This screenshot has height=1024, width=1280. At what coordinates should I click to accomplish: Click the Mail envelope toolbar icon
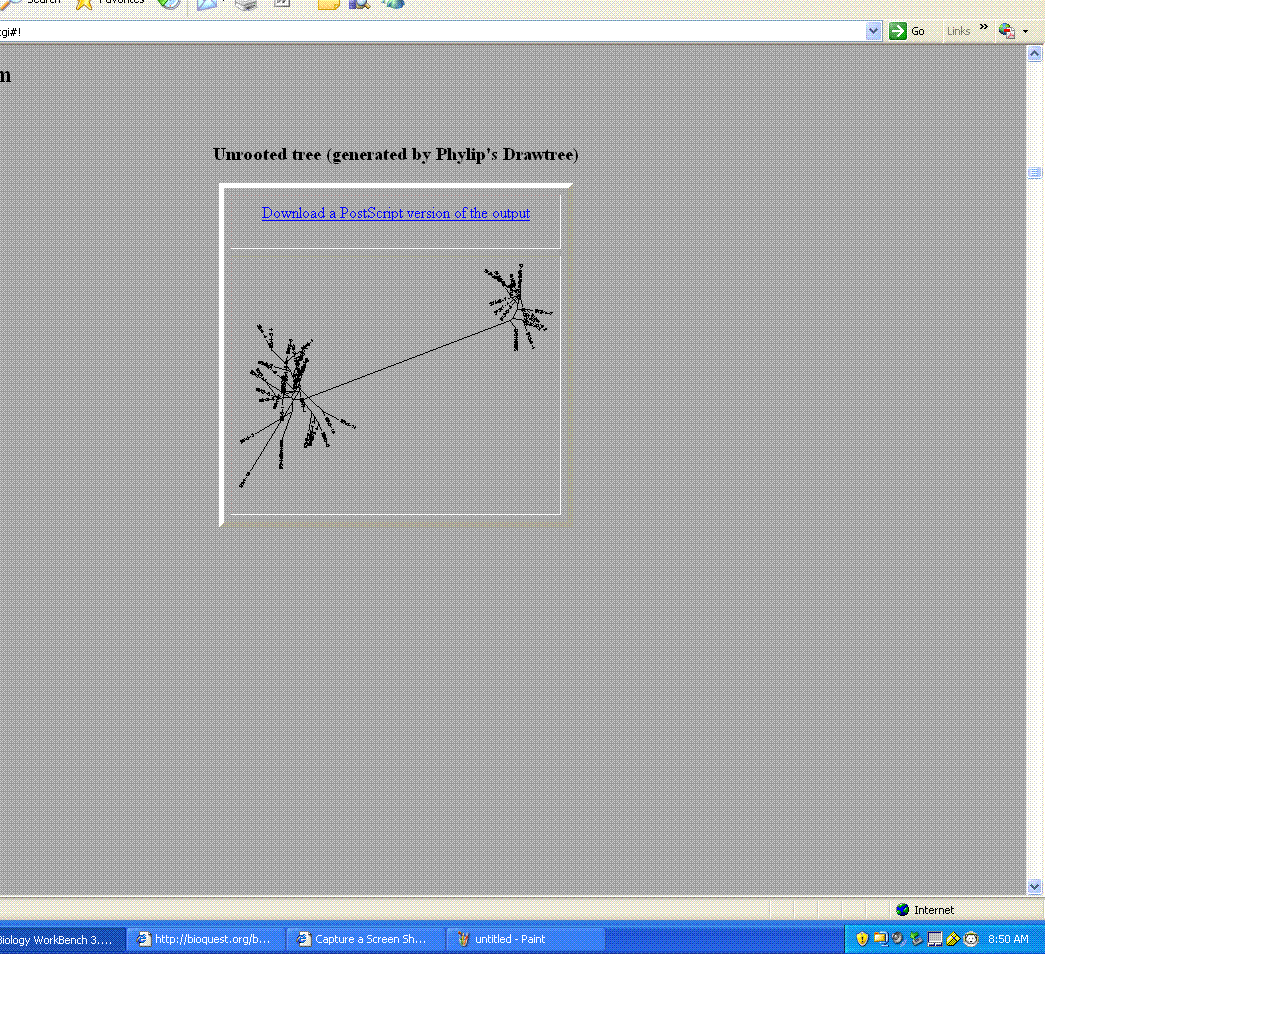click(207, 4)
